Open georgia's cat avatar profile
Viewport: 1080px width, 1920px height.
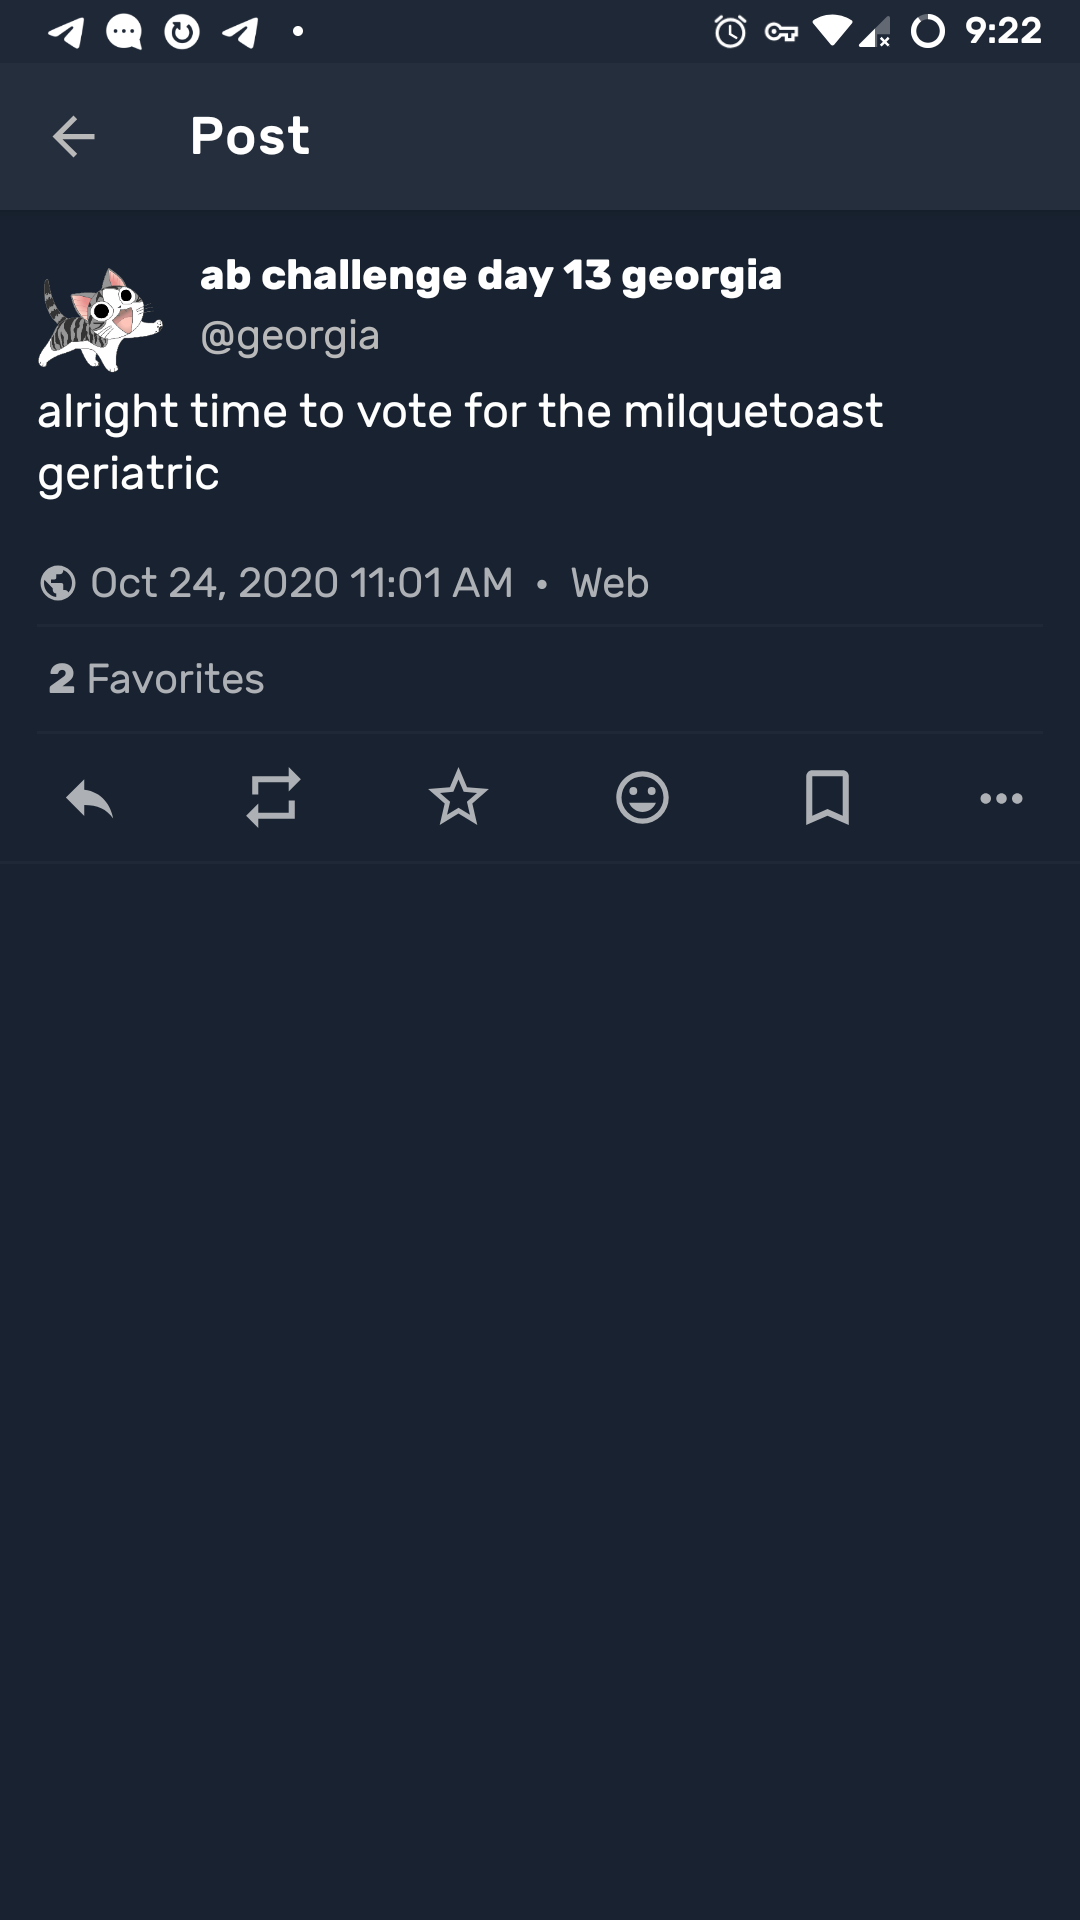(x=100, y=318)
